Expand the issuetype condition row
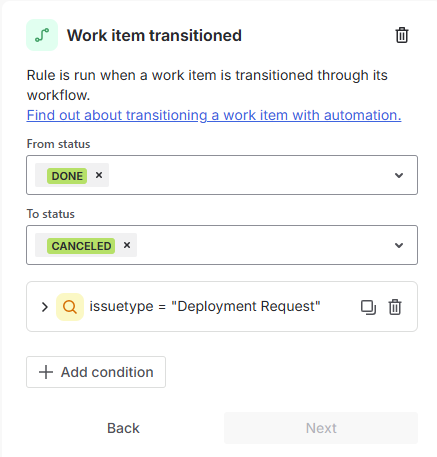The image size is (437, 457). (45, 307)
